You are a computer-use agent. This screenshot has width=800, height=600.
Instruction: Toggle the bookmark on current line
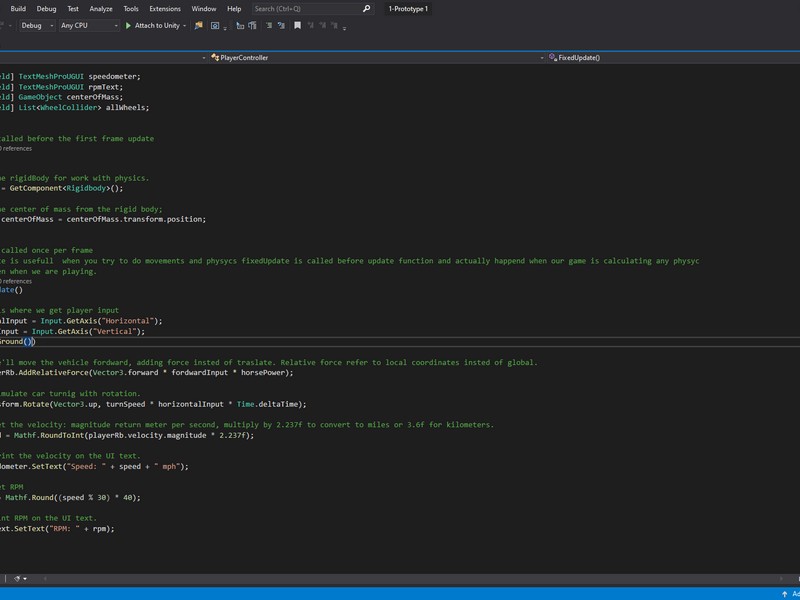tap(297, 25)
